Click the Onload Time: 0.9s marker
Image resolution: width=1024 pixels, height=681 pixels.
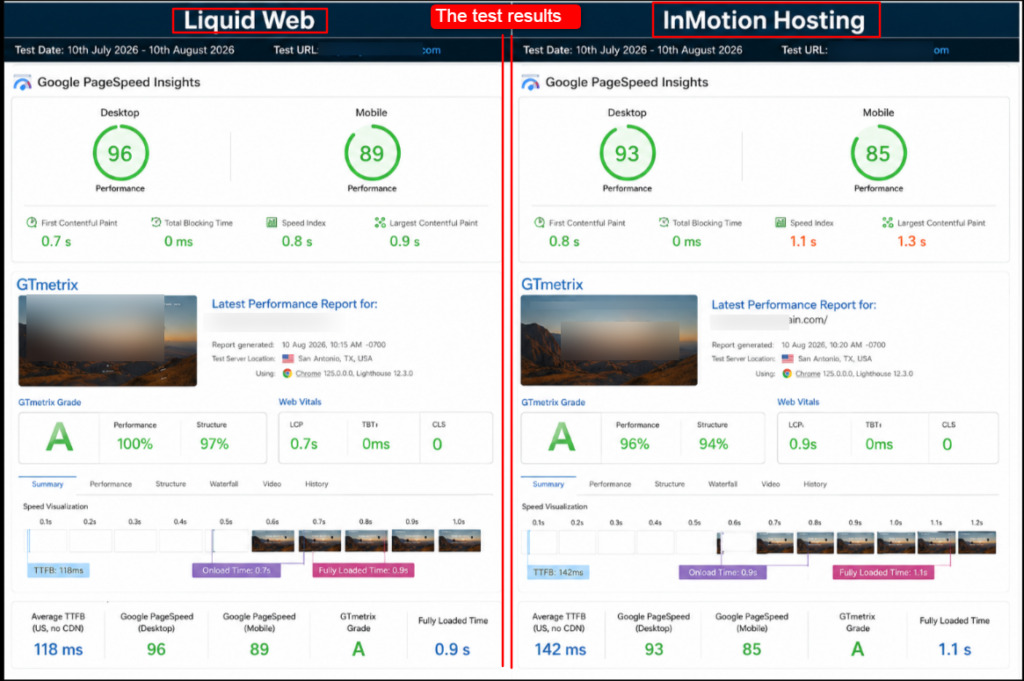(x=723, y=573)
